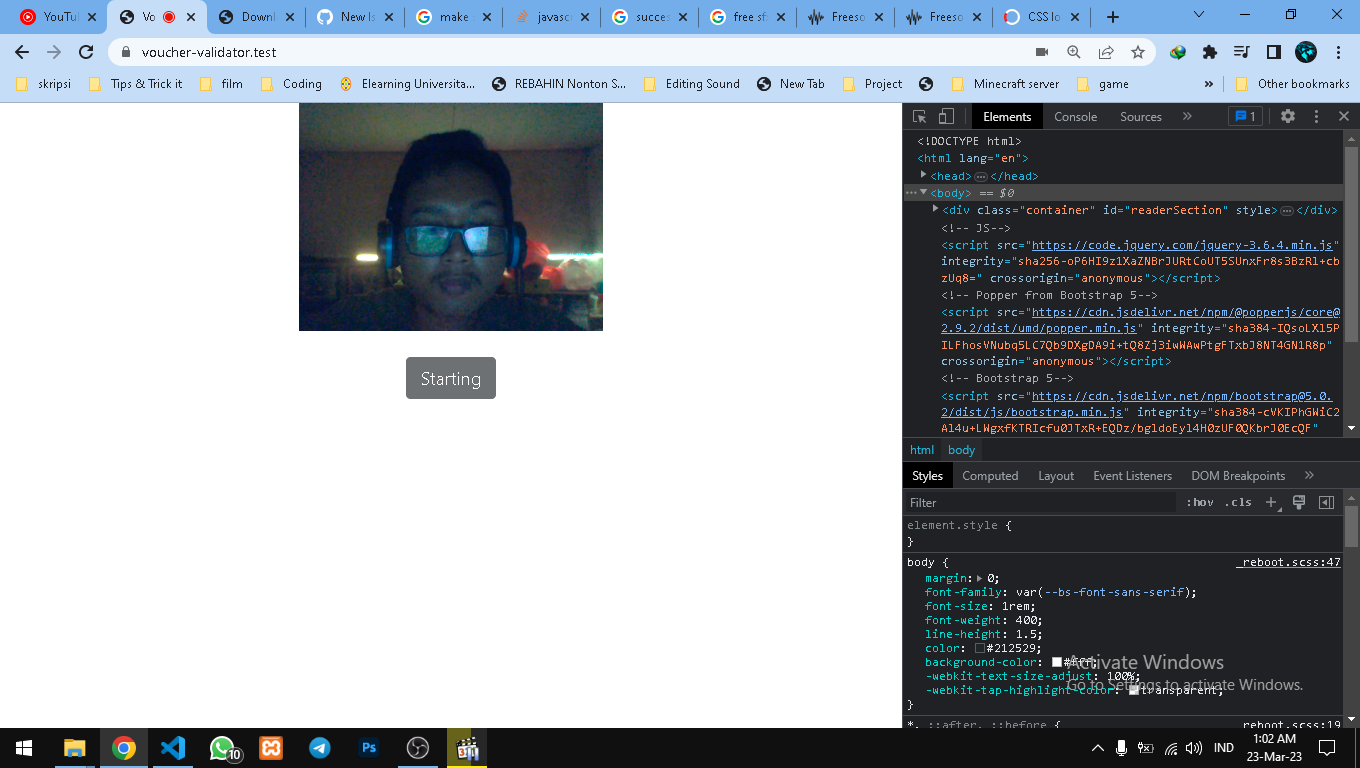
Task: Click the background-color swatch
Action: coord(1057,662)
